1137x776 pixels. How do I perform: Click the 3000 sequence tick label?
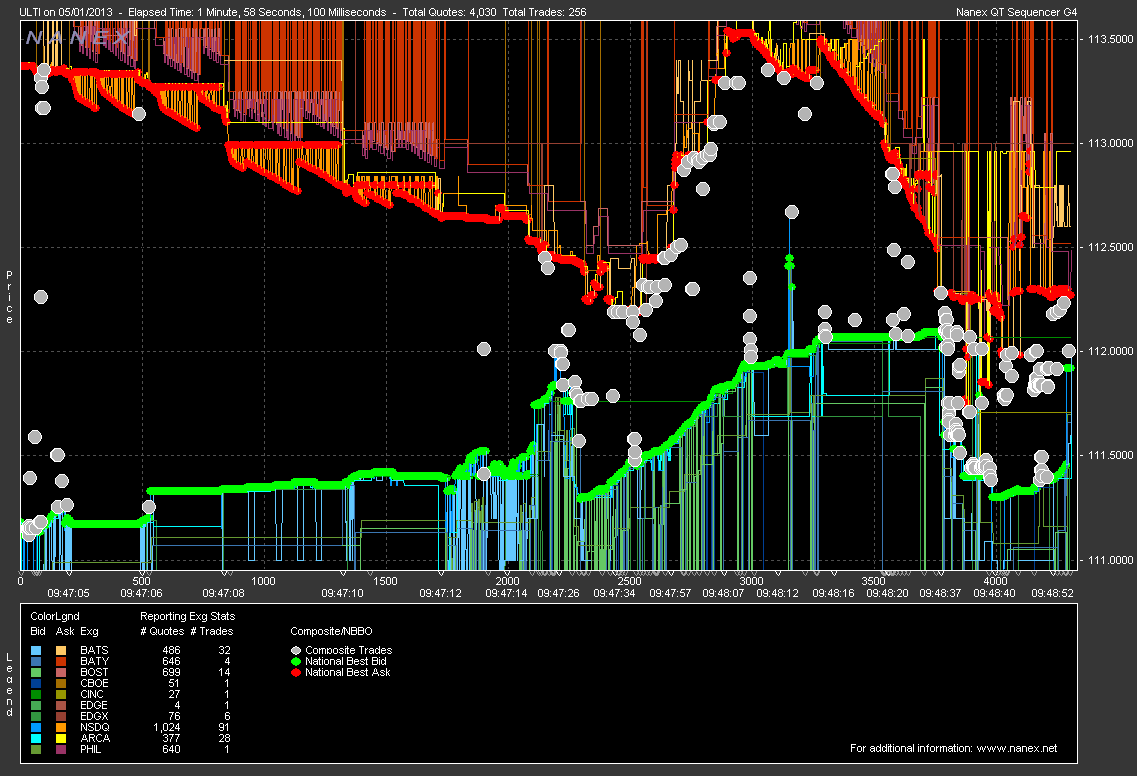coord(750,581)
